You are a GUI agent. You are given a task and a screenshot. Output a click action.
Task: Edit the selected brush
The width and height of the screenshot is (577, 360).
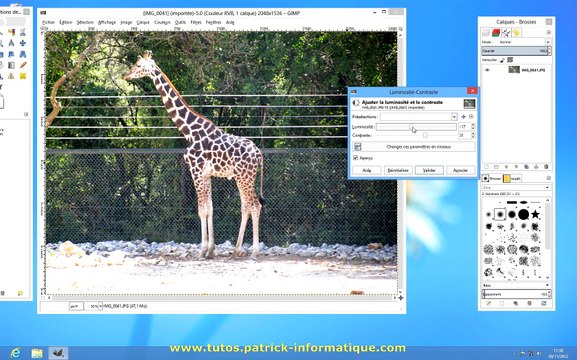[x=488, y=304]
